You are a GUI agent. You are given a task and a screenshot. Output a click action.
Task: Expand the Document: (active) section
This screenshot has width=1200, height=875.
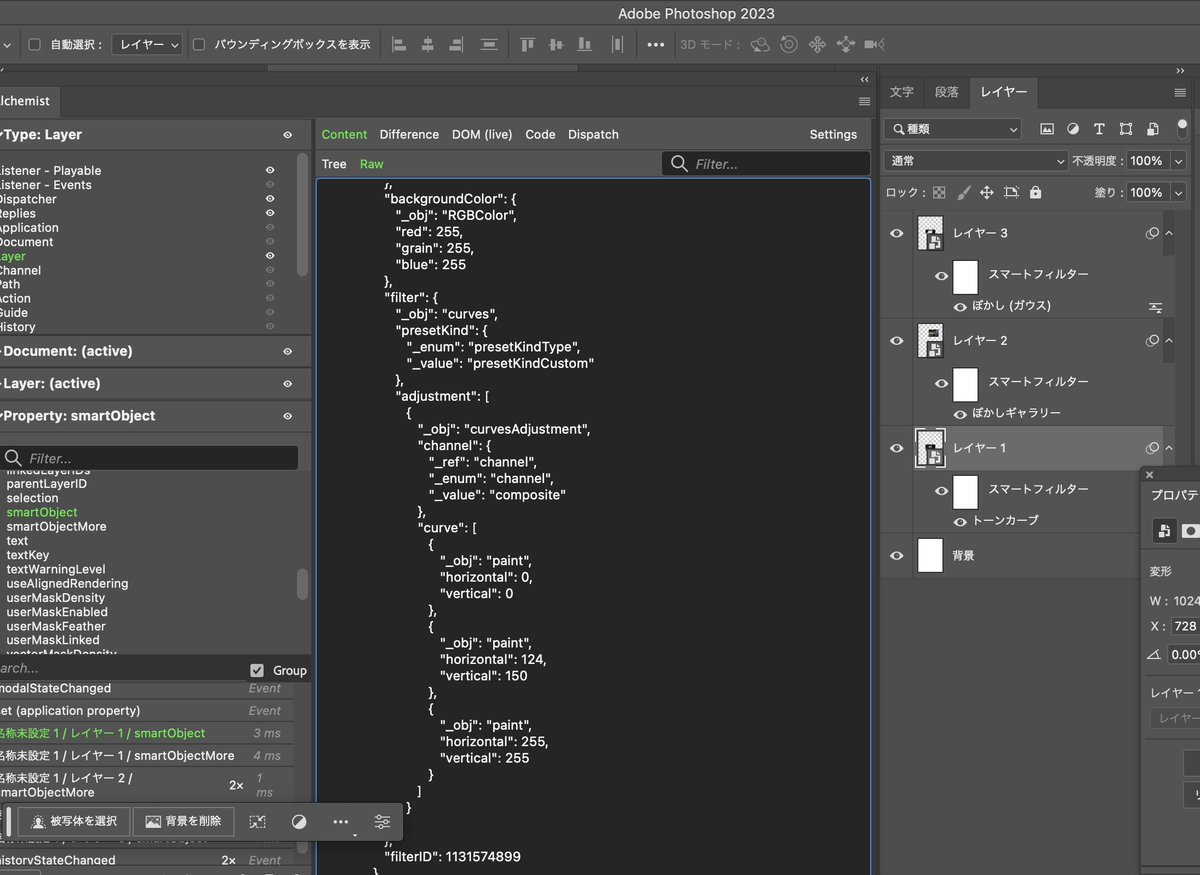coord(66,351)
